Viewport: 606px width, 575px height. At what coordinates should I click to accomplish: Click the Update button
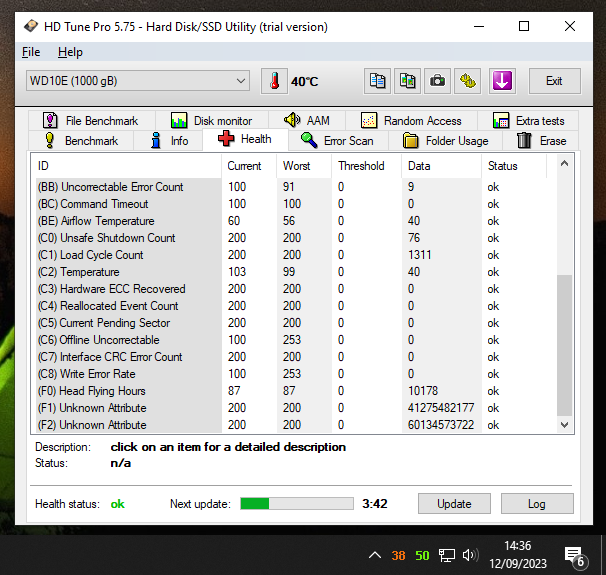(x=454, y=504)
